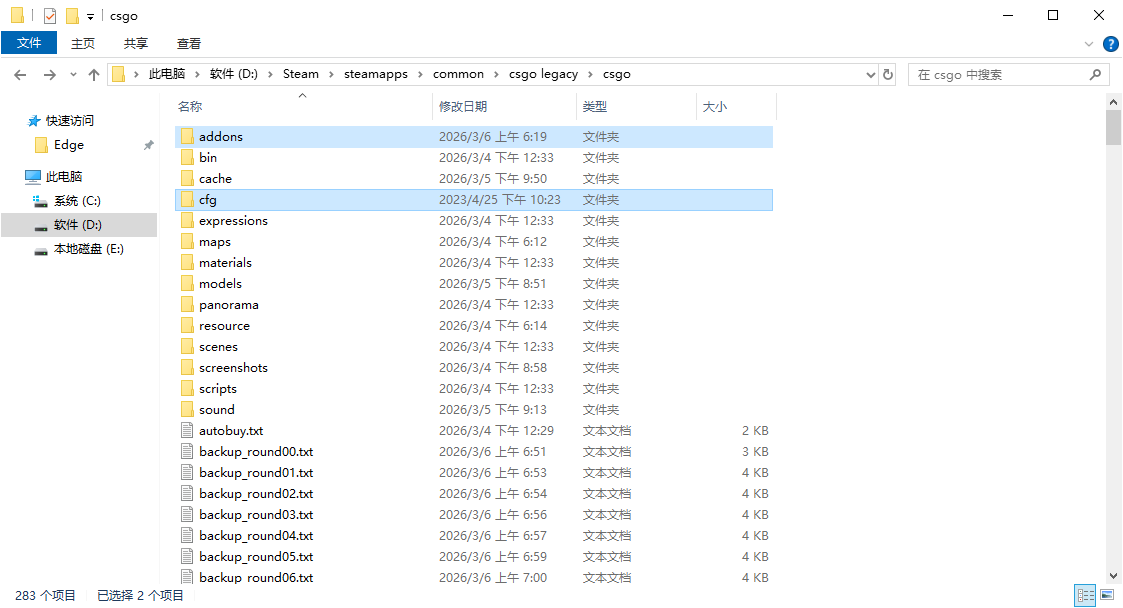Select the backup_round00.txt file name
Image resolution: width=1123 pixels, height=608 pixels.
tap(256, 452)
